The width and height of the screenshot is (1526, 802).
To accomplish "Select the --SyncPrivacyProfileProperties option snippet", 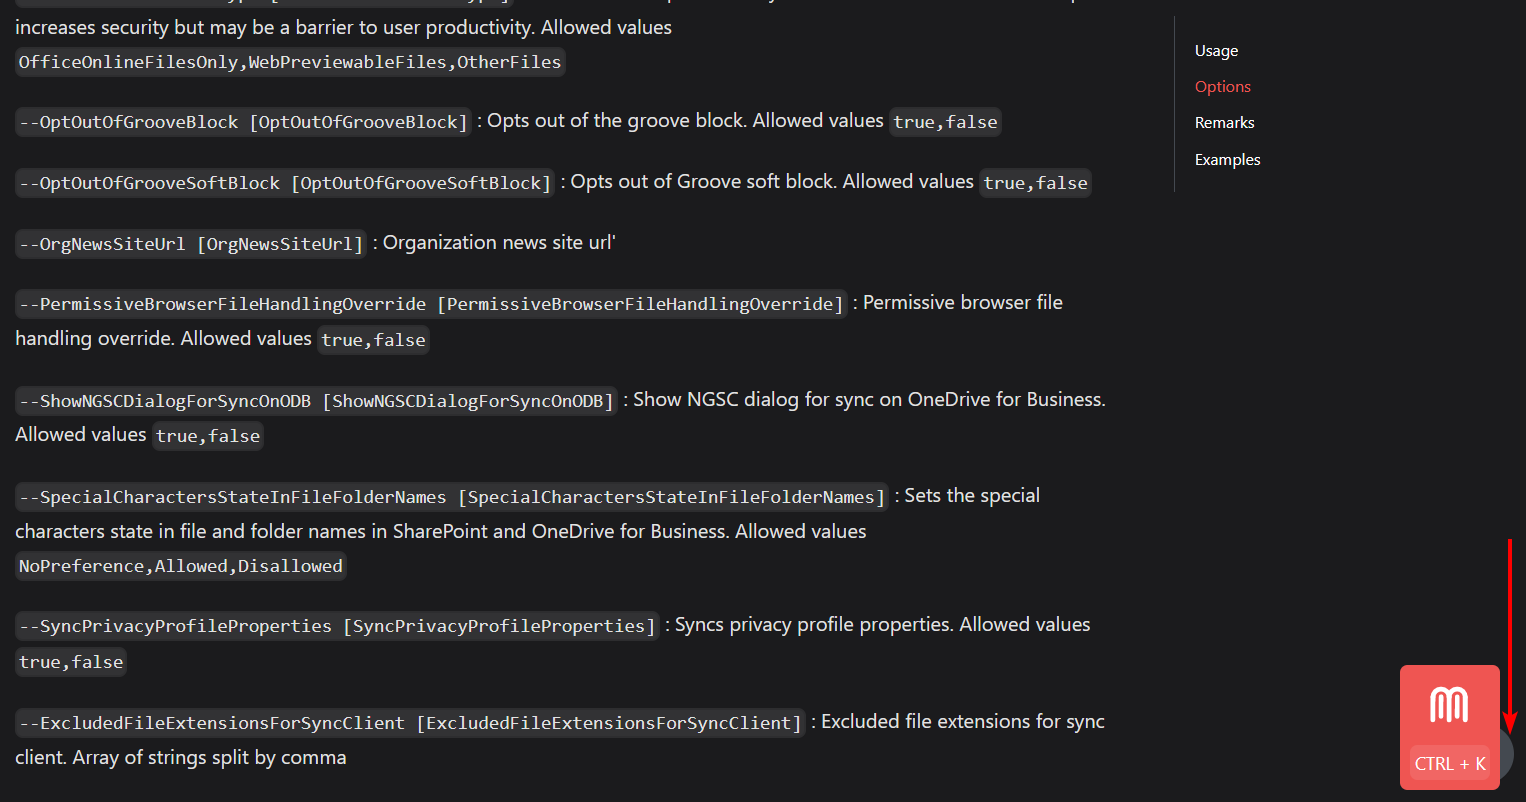I will point(336,625).
